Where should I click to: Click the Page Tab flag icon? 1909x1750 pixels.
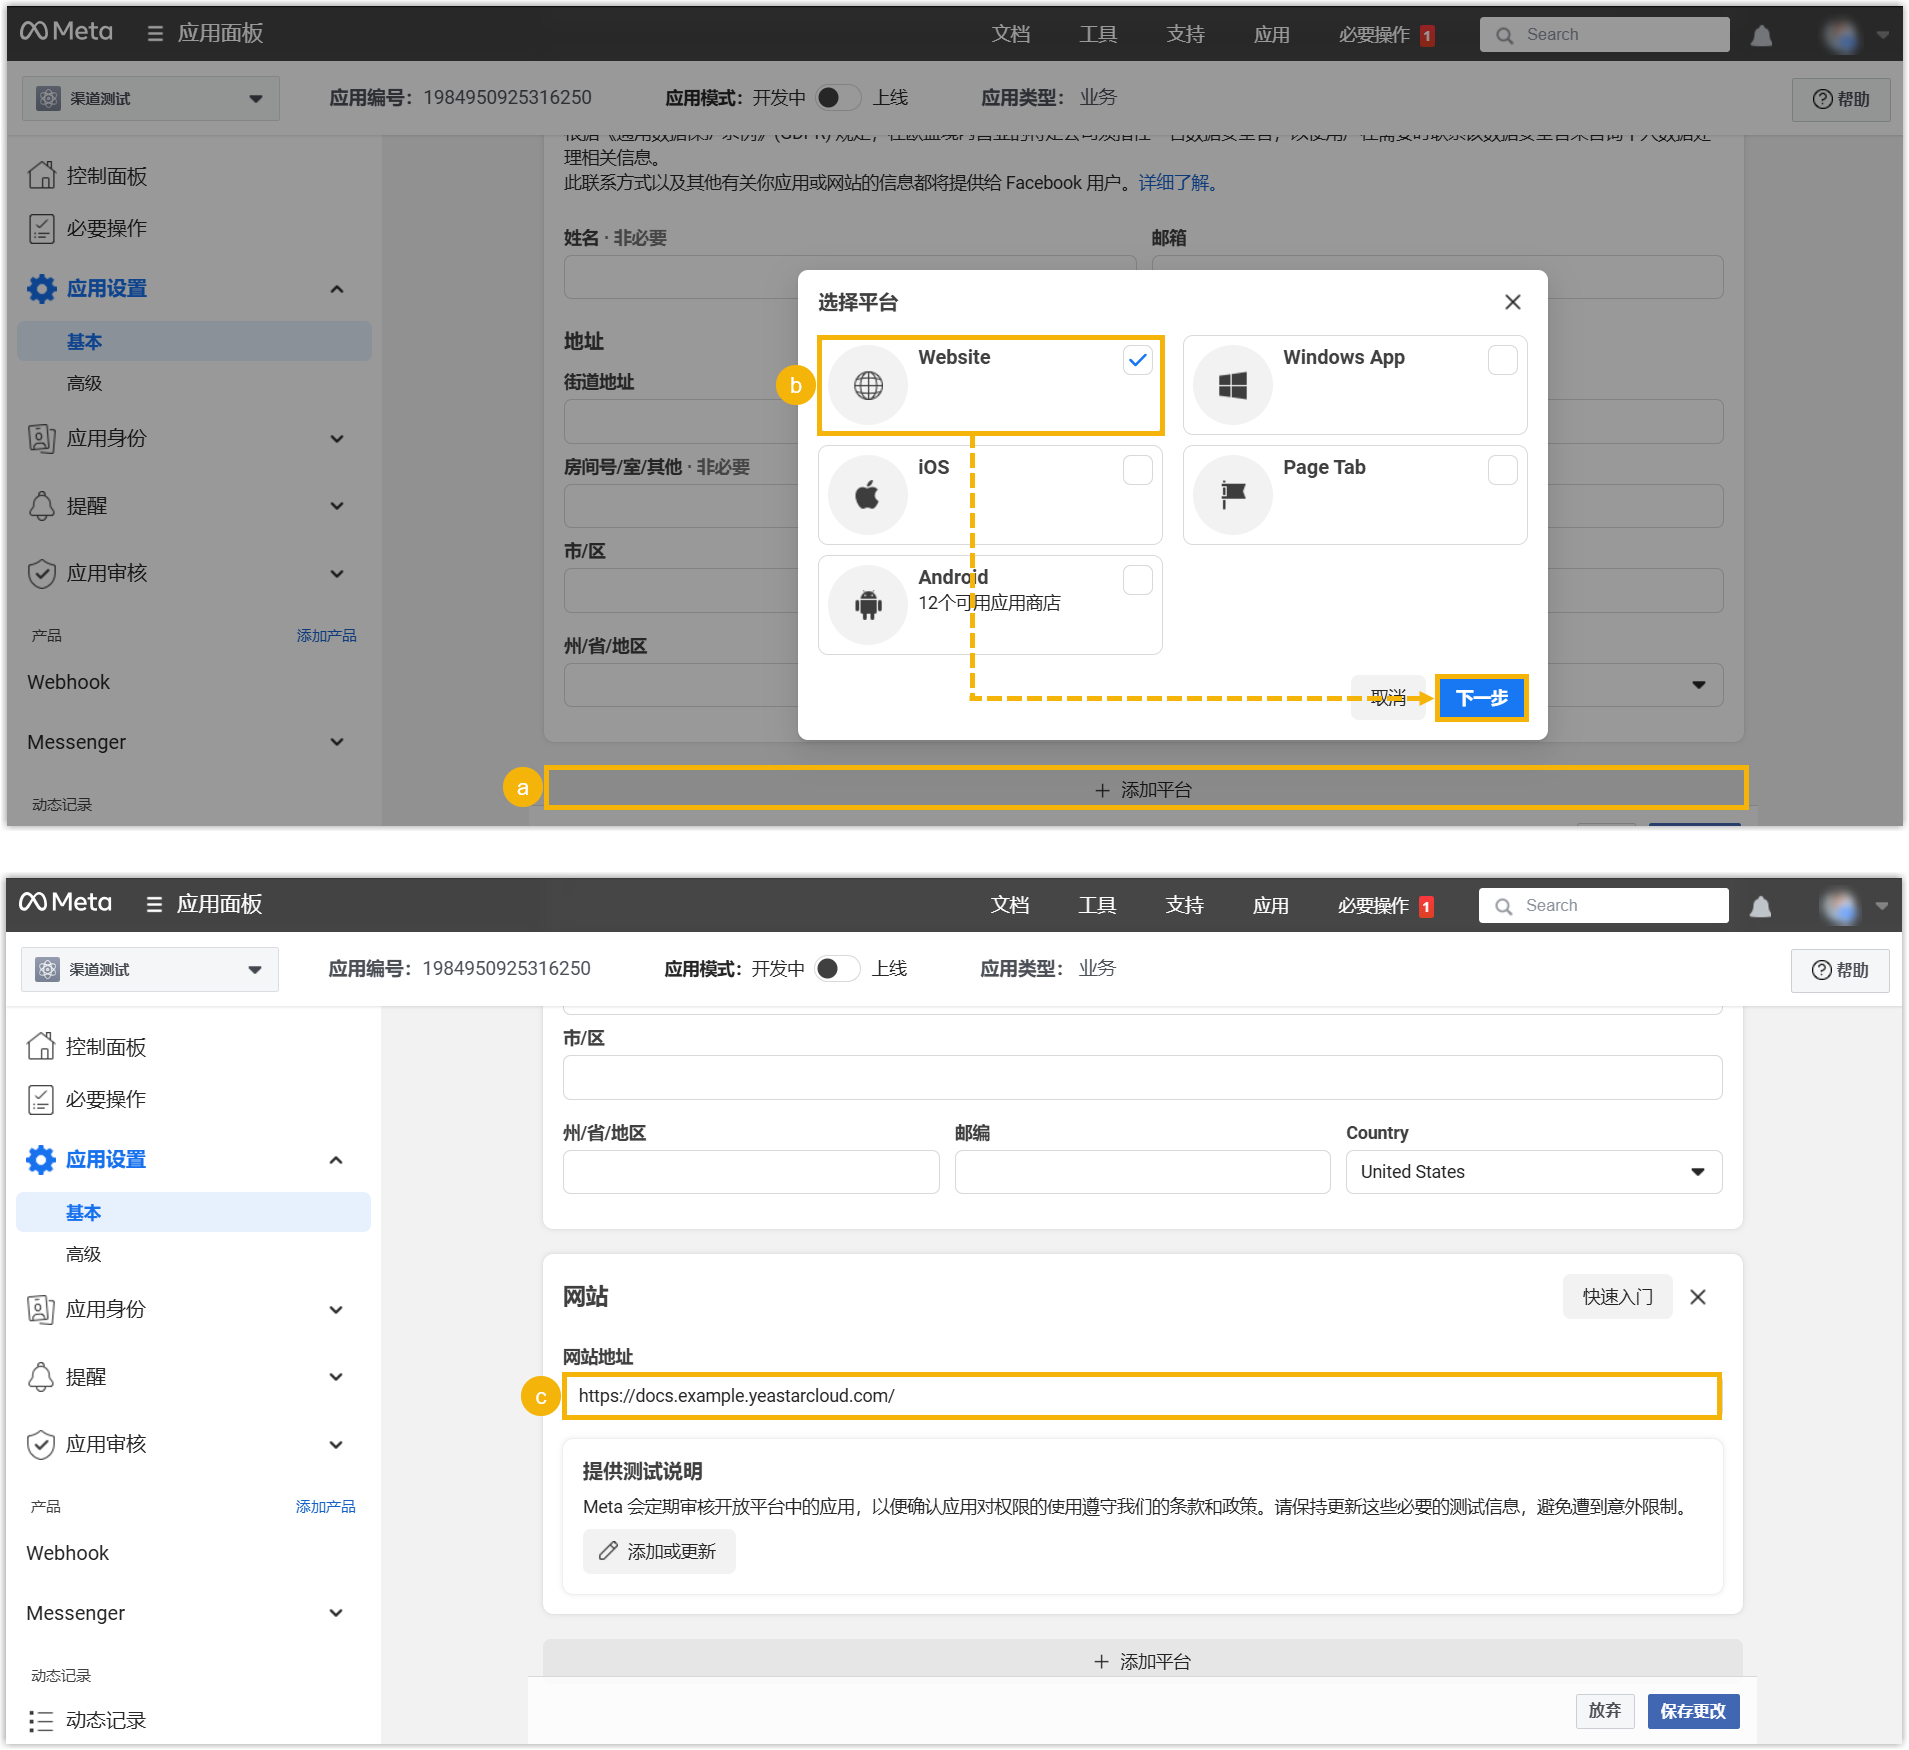[x=1232, y=495]
